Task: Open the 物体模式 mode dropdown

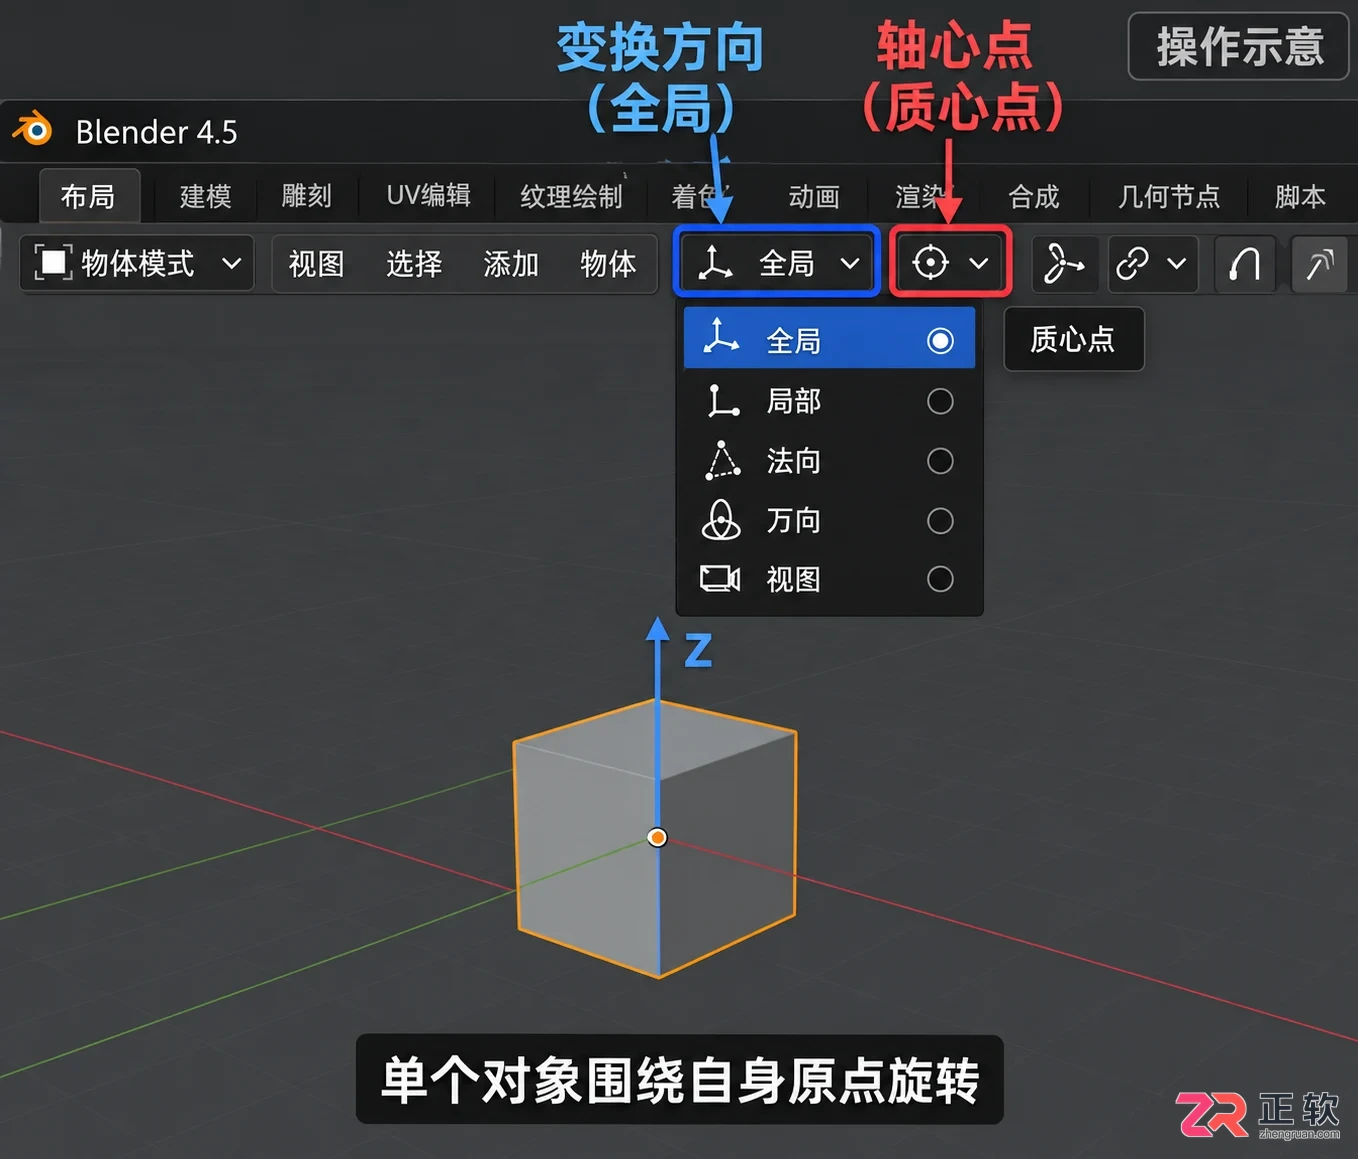Action: click(x=137, y=263)
